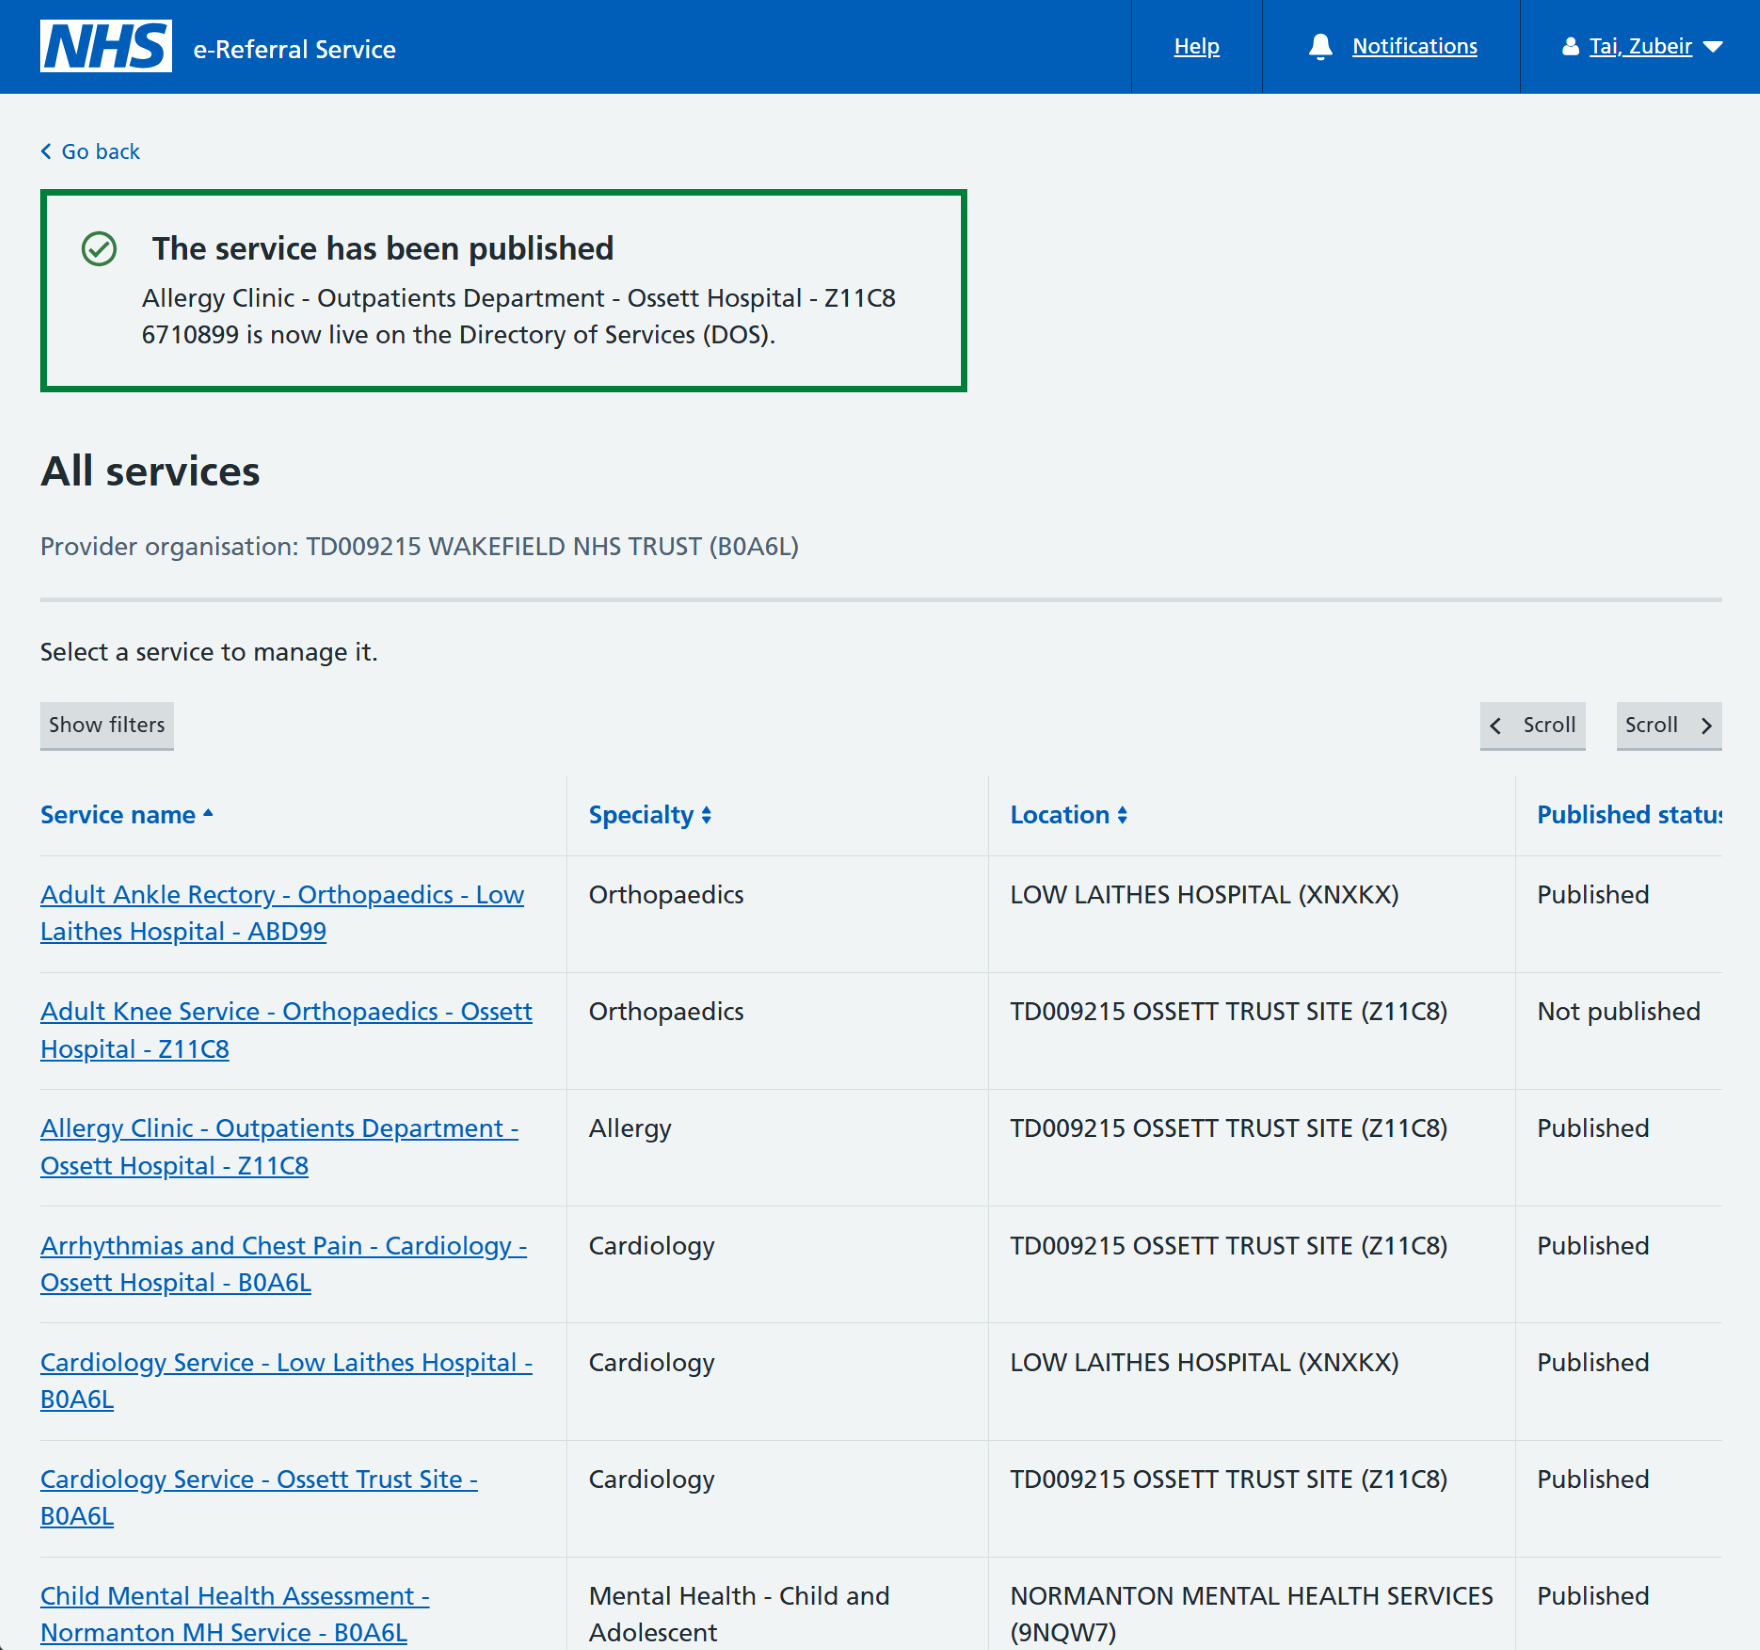Open Cardiology Service Low Laithes Hospital link
The image size is (1760, 1650).
[x=286, y=1381]
